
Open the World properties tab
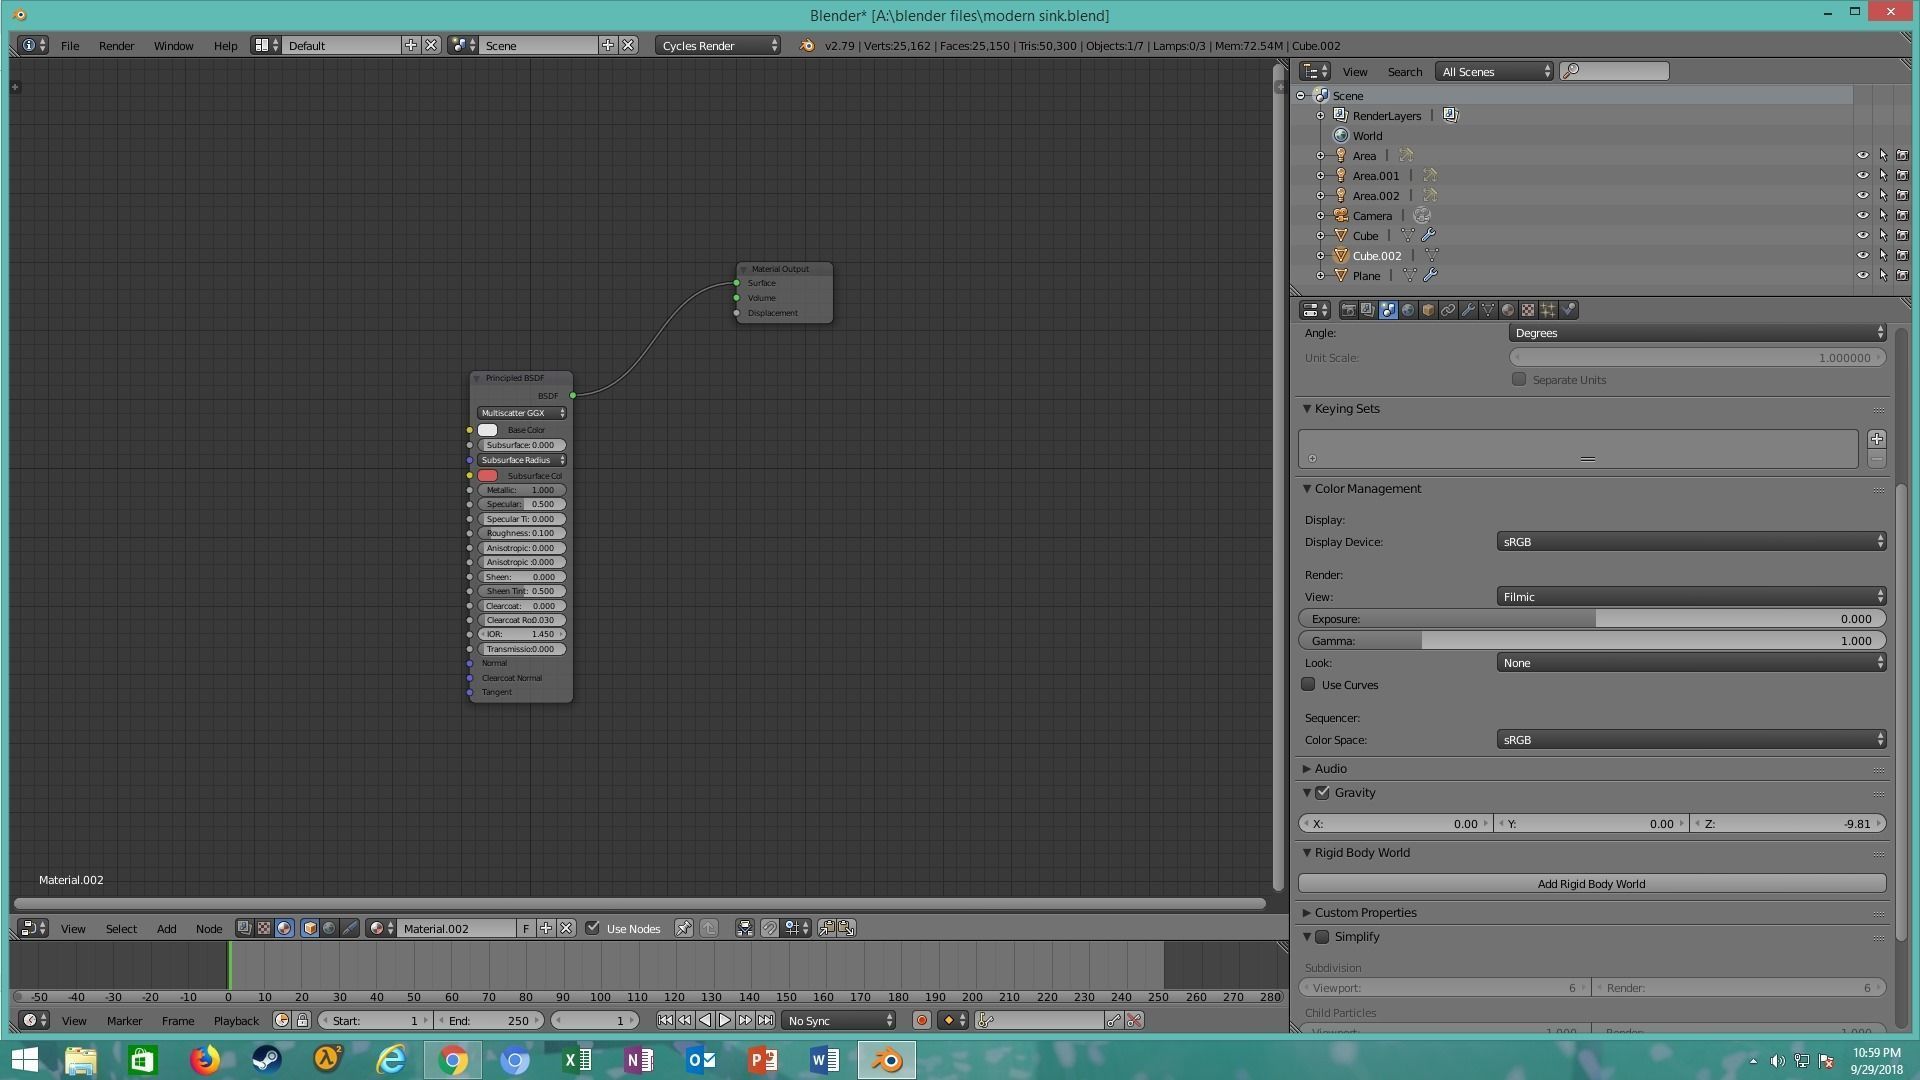click(x=1408, y=310)
